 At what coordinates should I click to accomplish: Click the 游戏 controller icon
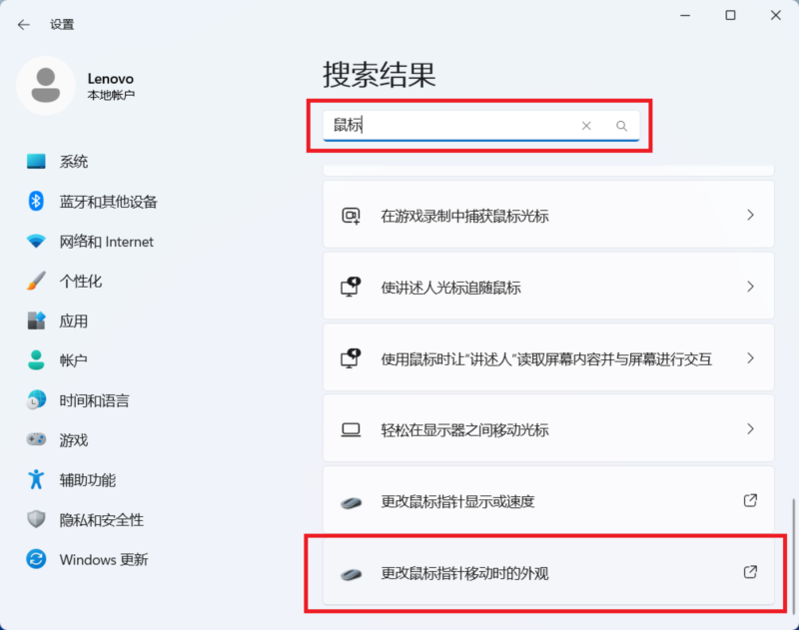[37, 440]
